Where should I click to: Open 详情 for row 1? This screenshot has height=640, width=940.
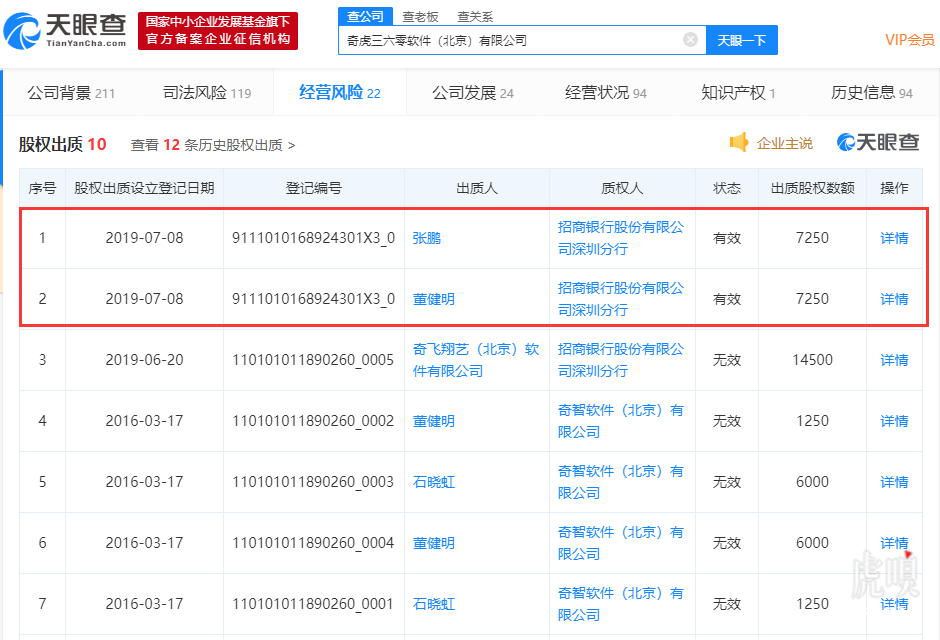[894, 238]
